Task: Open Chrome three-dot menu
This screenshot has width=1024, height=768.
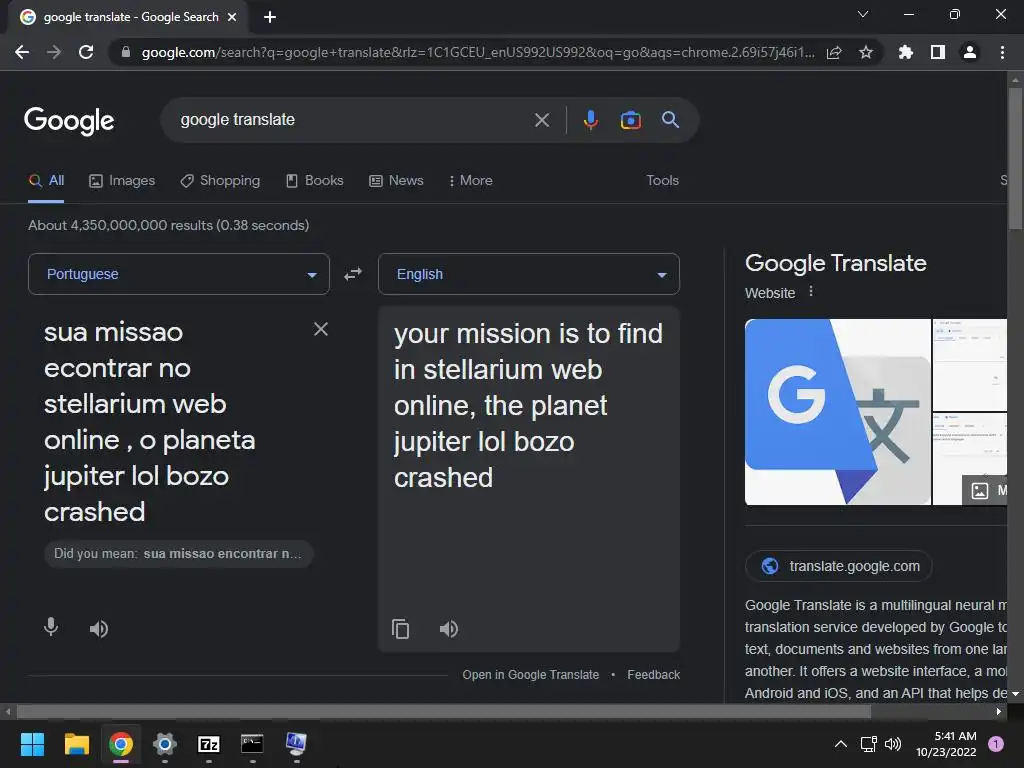Action: pyautogui.click(x=1002, y=52)
